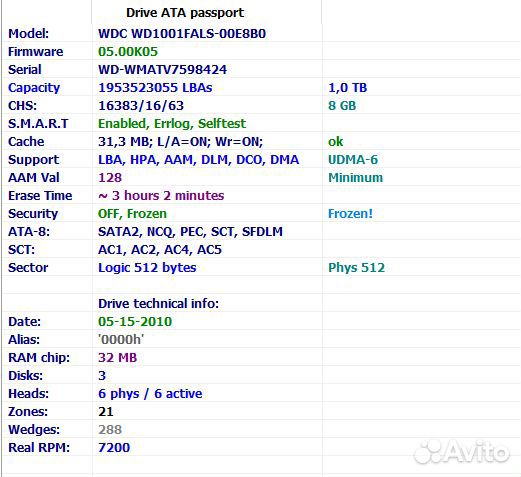Select AAM value 128
This screenshot has width=521, height=477.
click(x=110, y=178)
